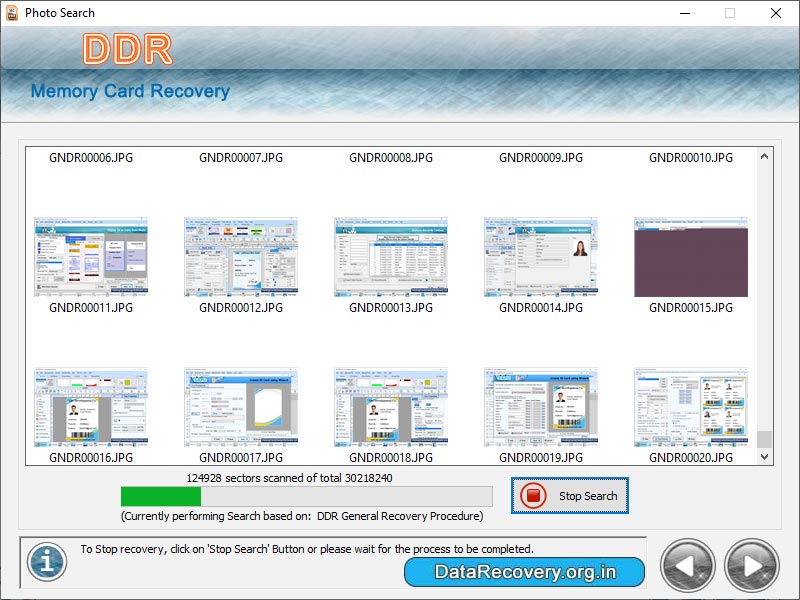The height and width of the screenshot is (600, 800).
Task: Select thumbnail GNDR00020.JPG
Action: (690, 408)
